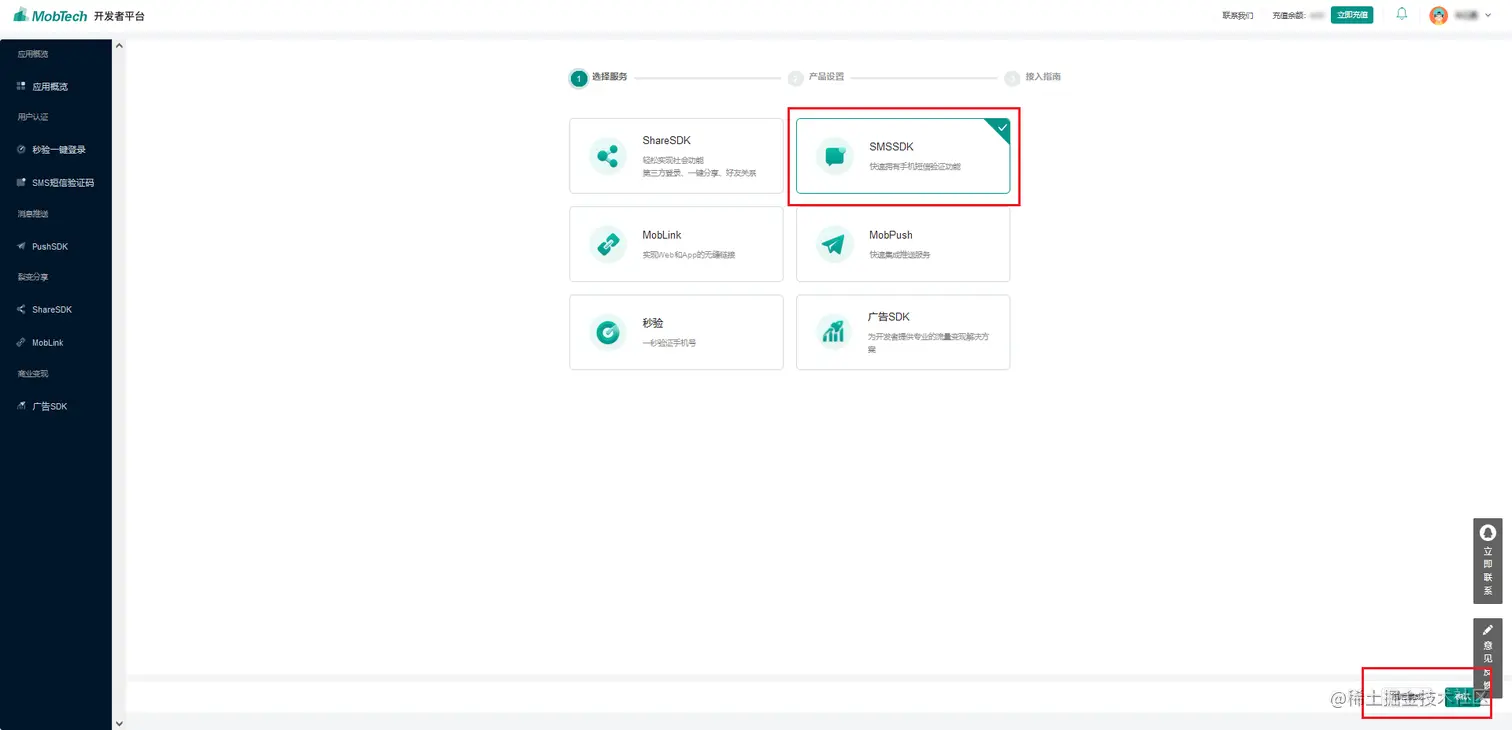Click the green next-step button at bottom right
Viewport: 1512px width, 730px height.
1462,697
